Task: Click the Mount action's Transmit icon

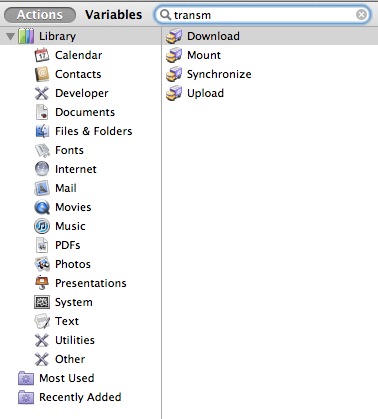Action: (x=174, y=55)
